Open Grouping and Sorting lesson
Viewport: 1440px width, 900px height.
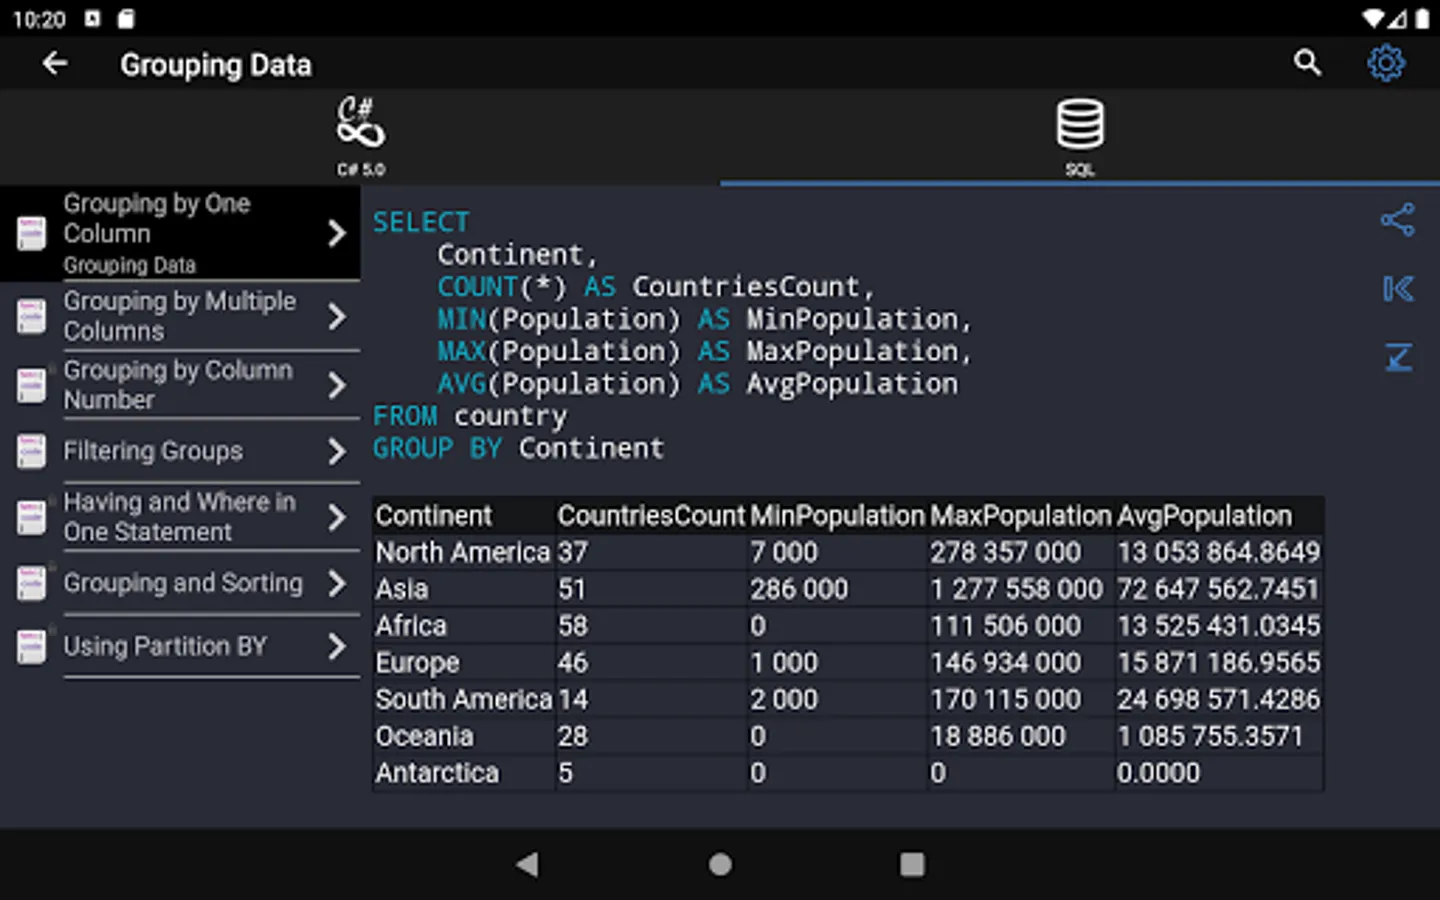coord(180,583)
